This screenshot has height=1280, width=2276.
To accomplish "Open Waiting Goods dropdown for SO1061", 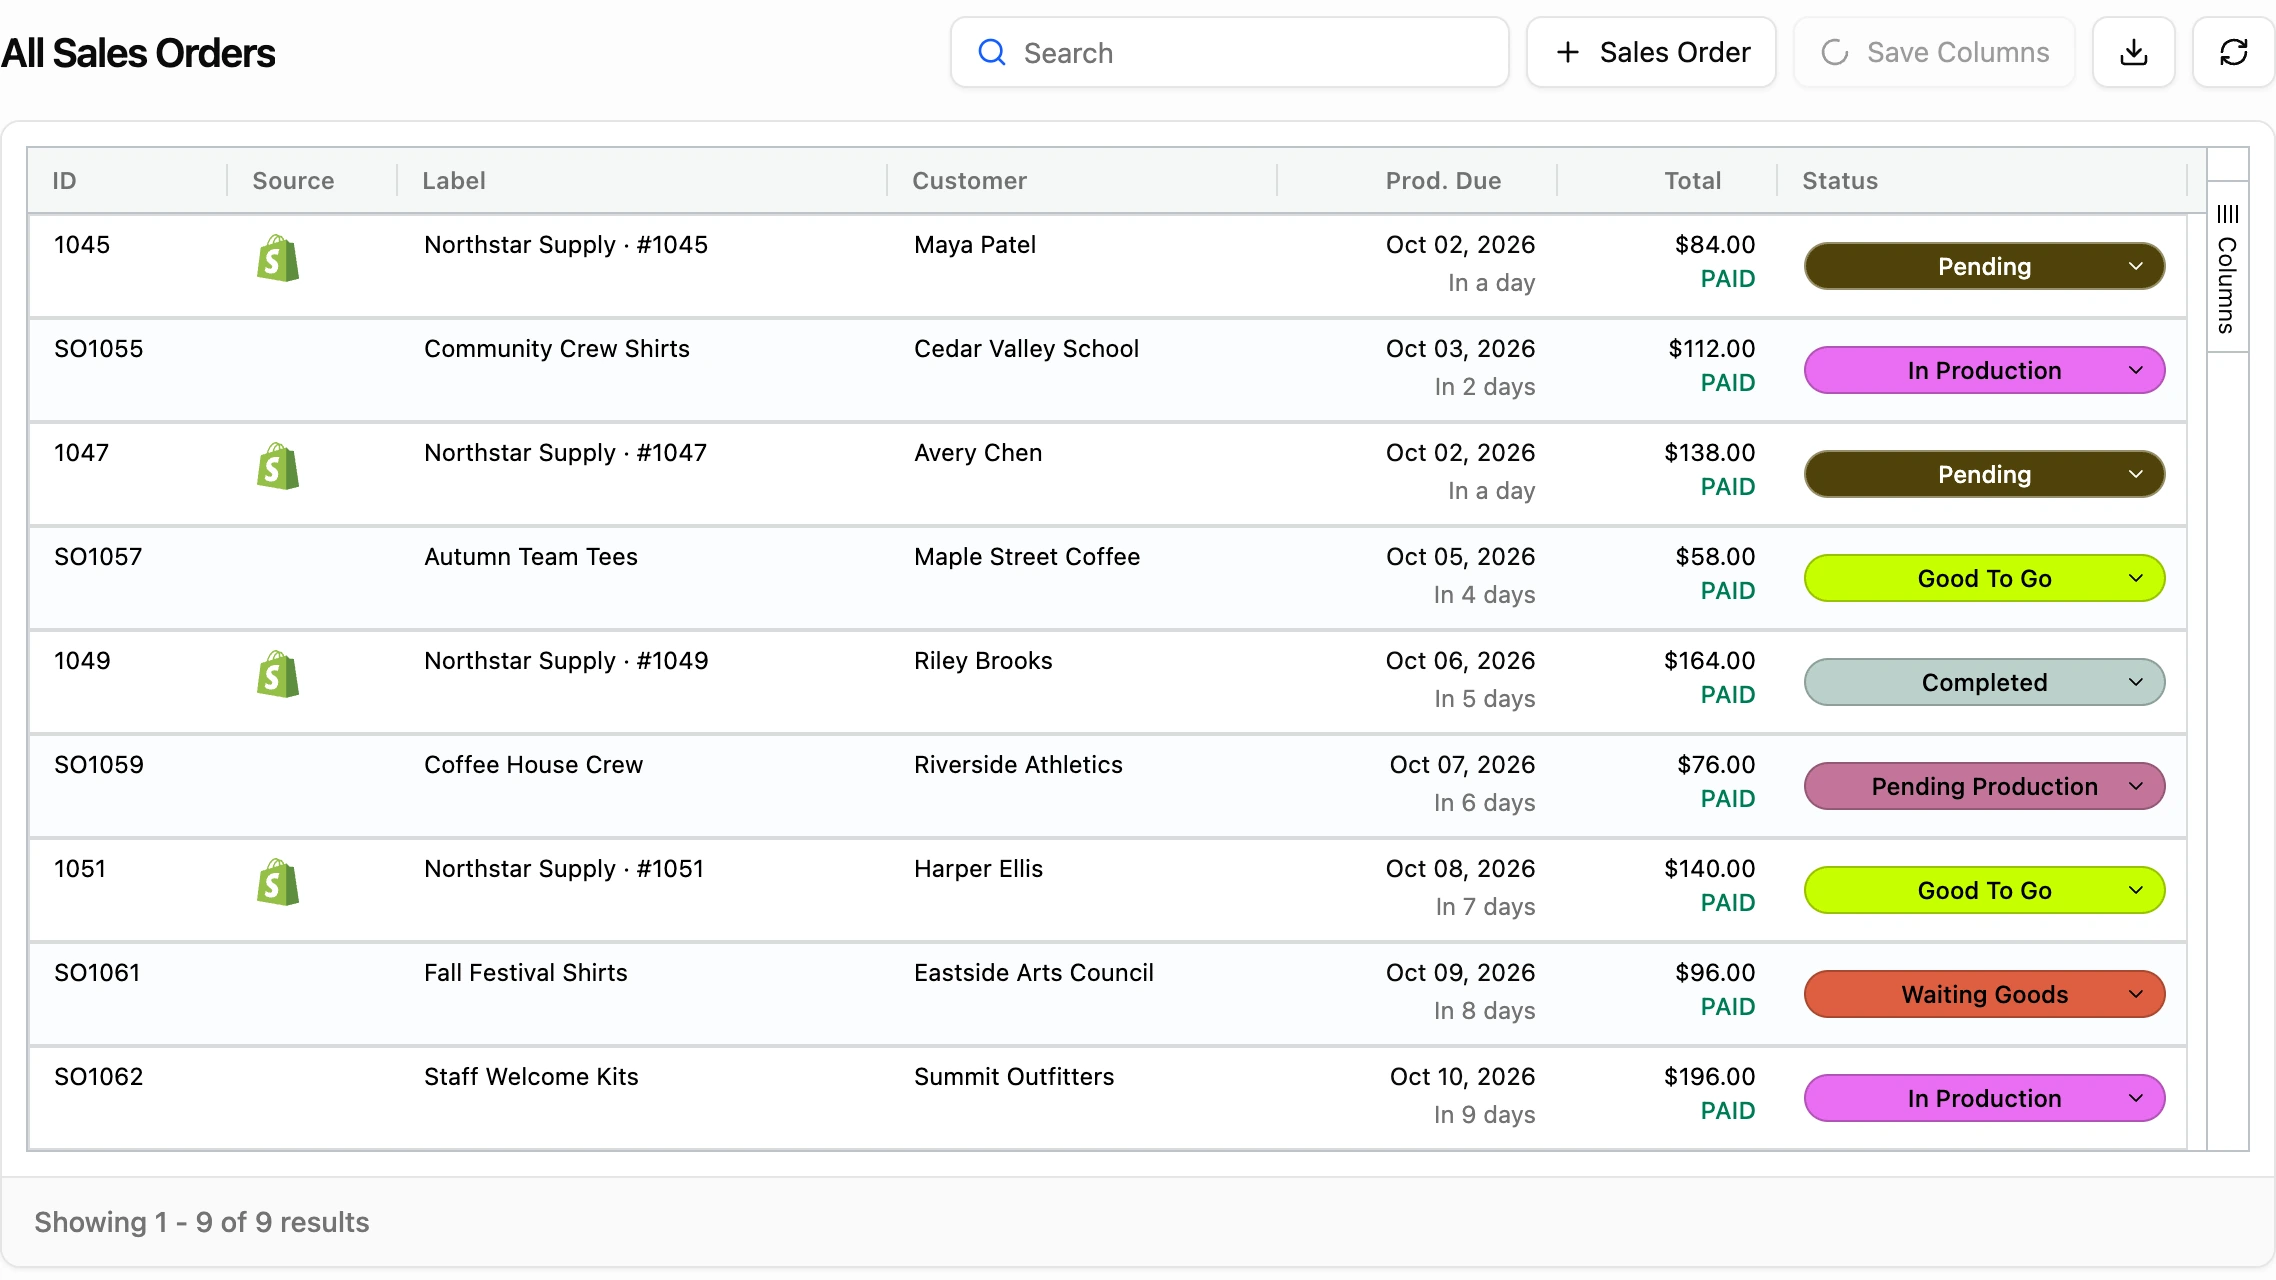I will click(1984, 994).
